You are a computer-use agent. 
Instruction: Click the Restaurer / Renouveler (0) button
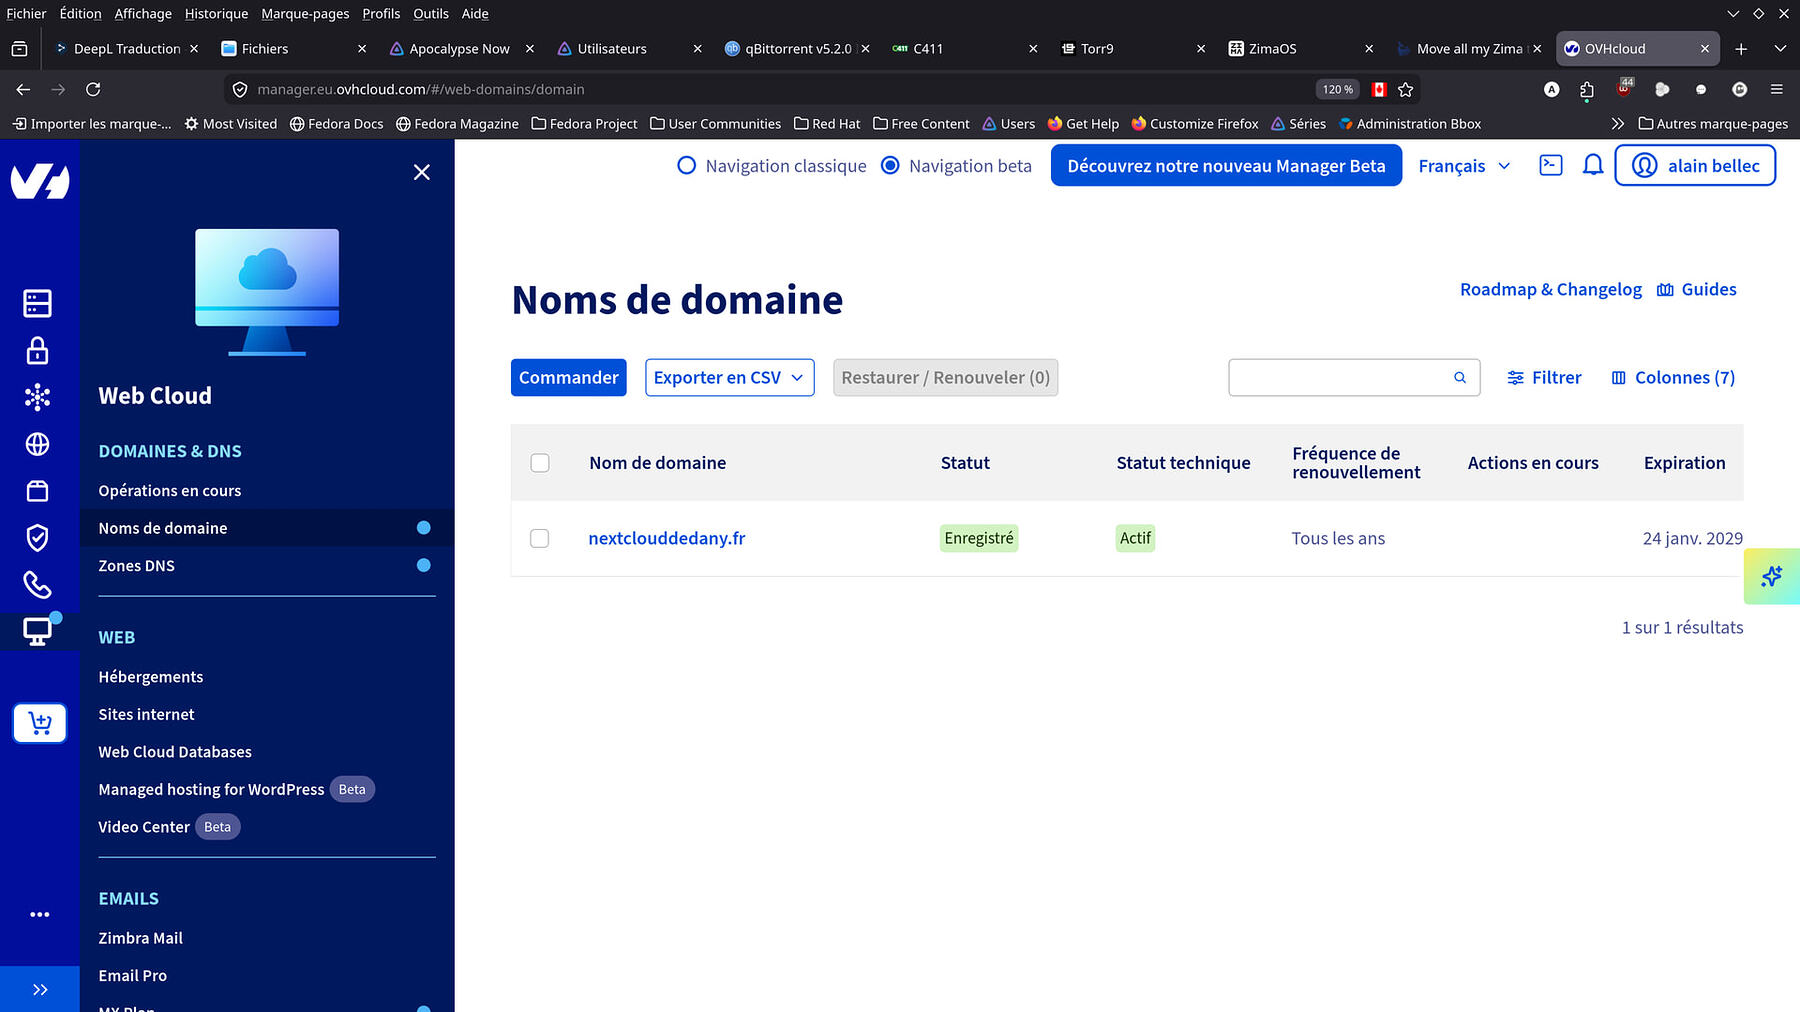click(946, 377)
